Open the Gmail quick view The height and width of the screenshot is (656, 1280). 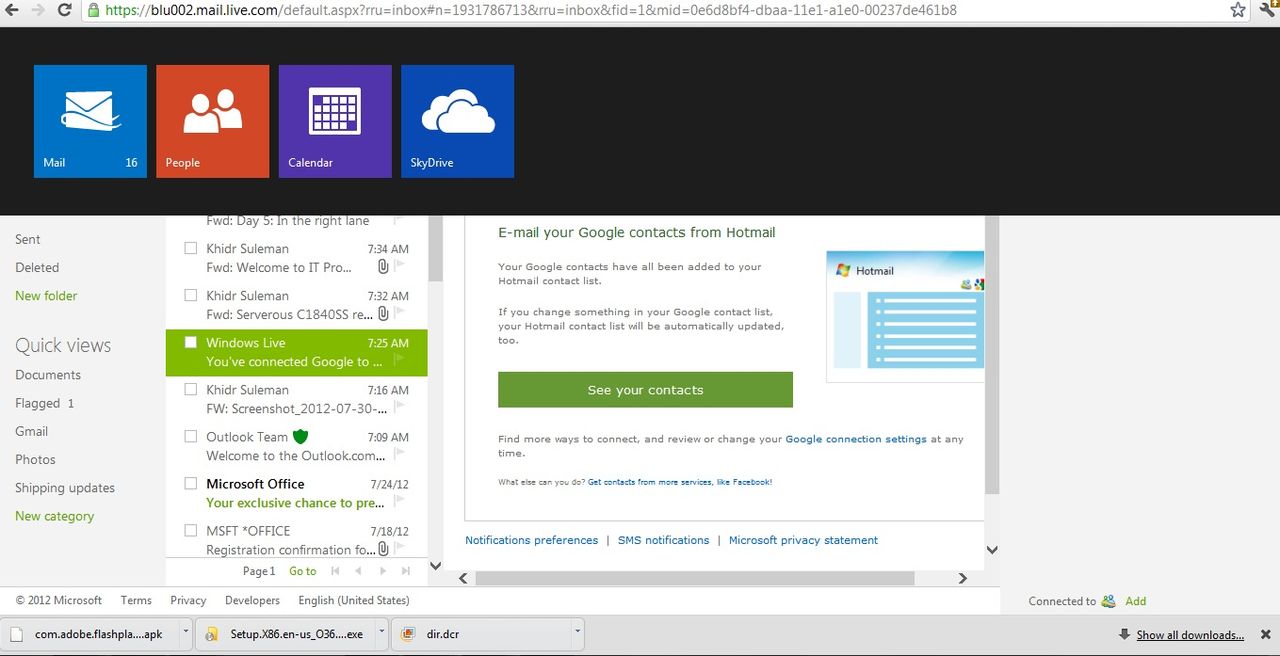(x=32, y=431)
